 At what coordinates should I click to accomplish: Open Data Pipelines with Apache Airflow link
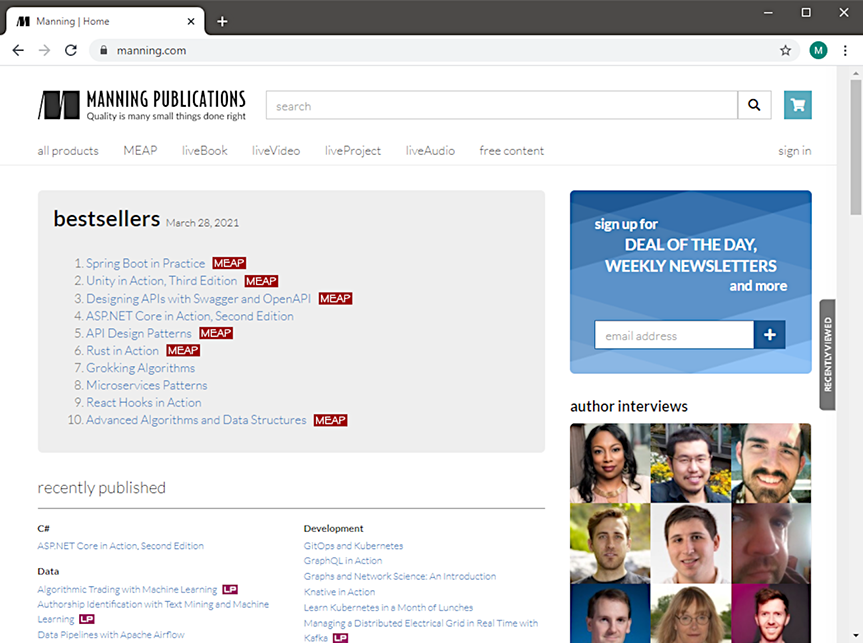[111, 635]
